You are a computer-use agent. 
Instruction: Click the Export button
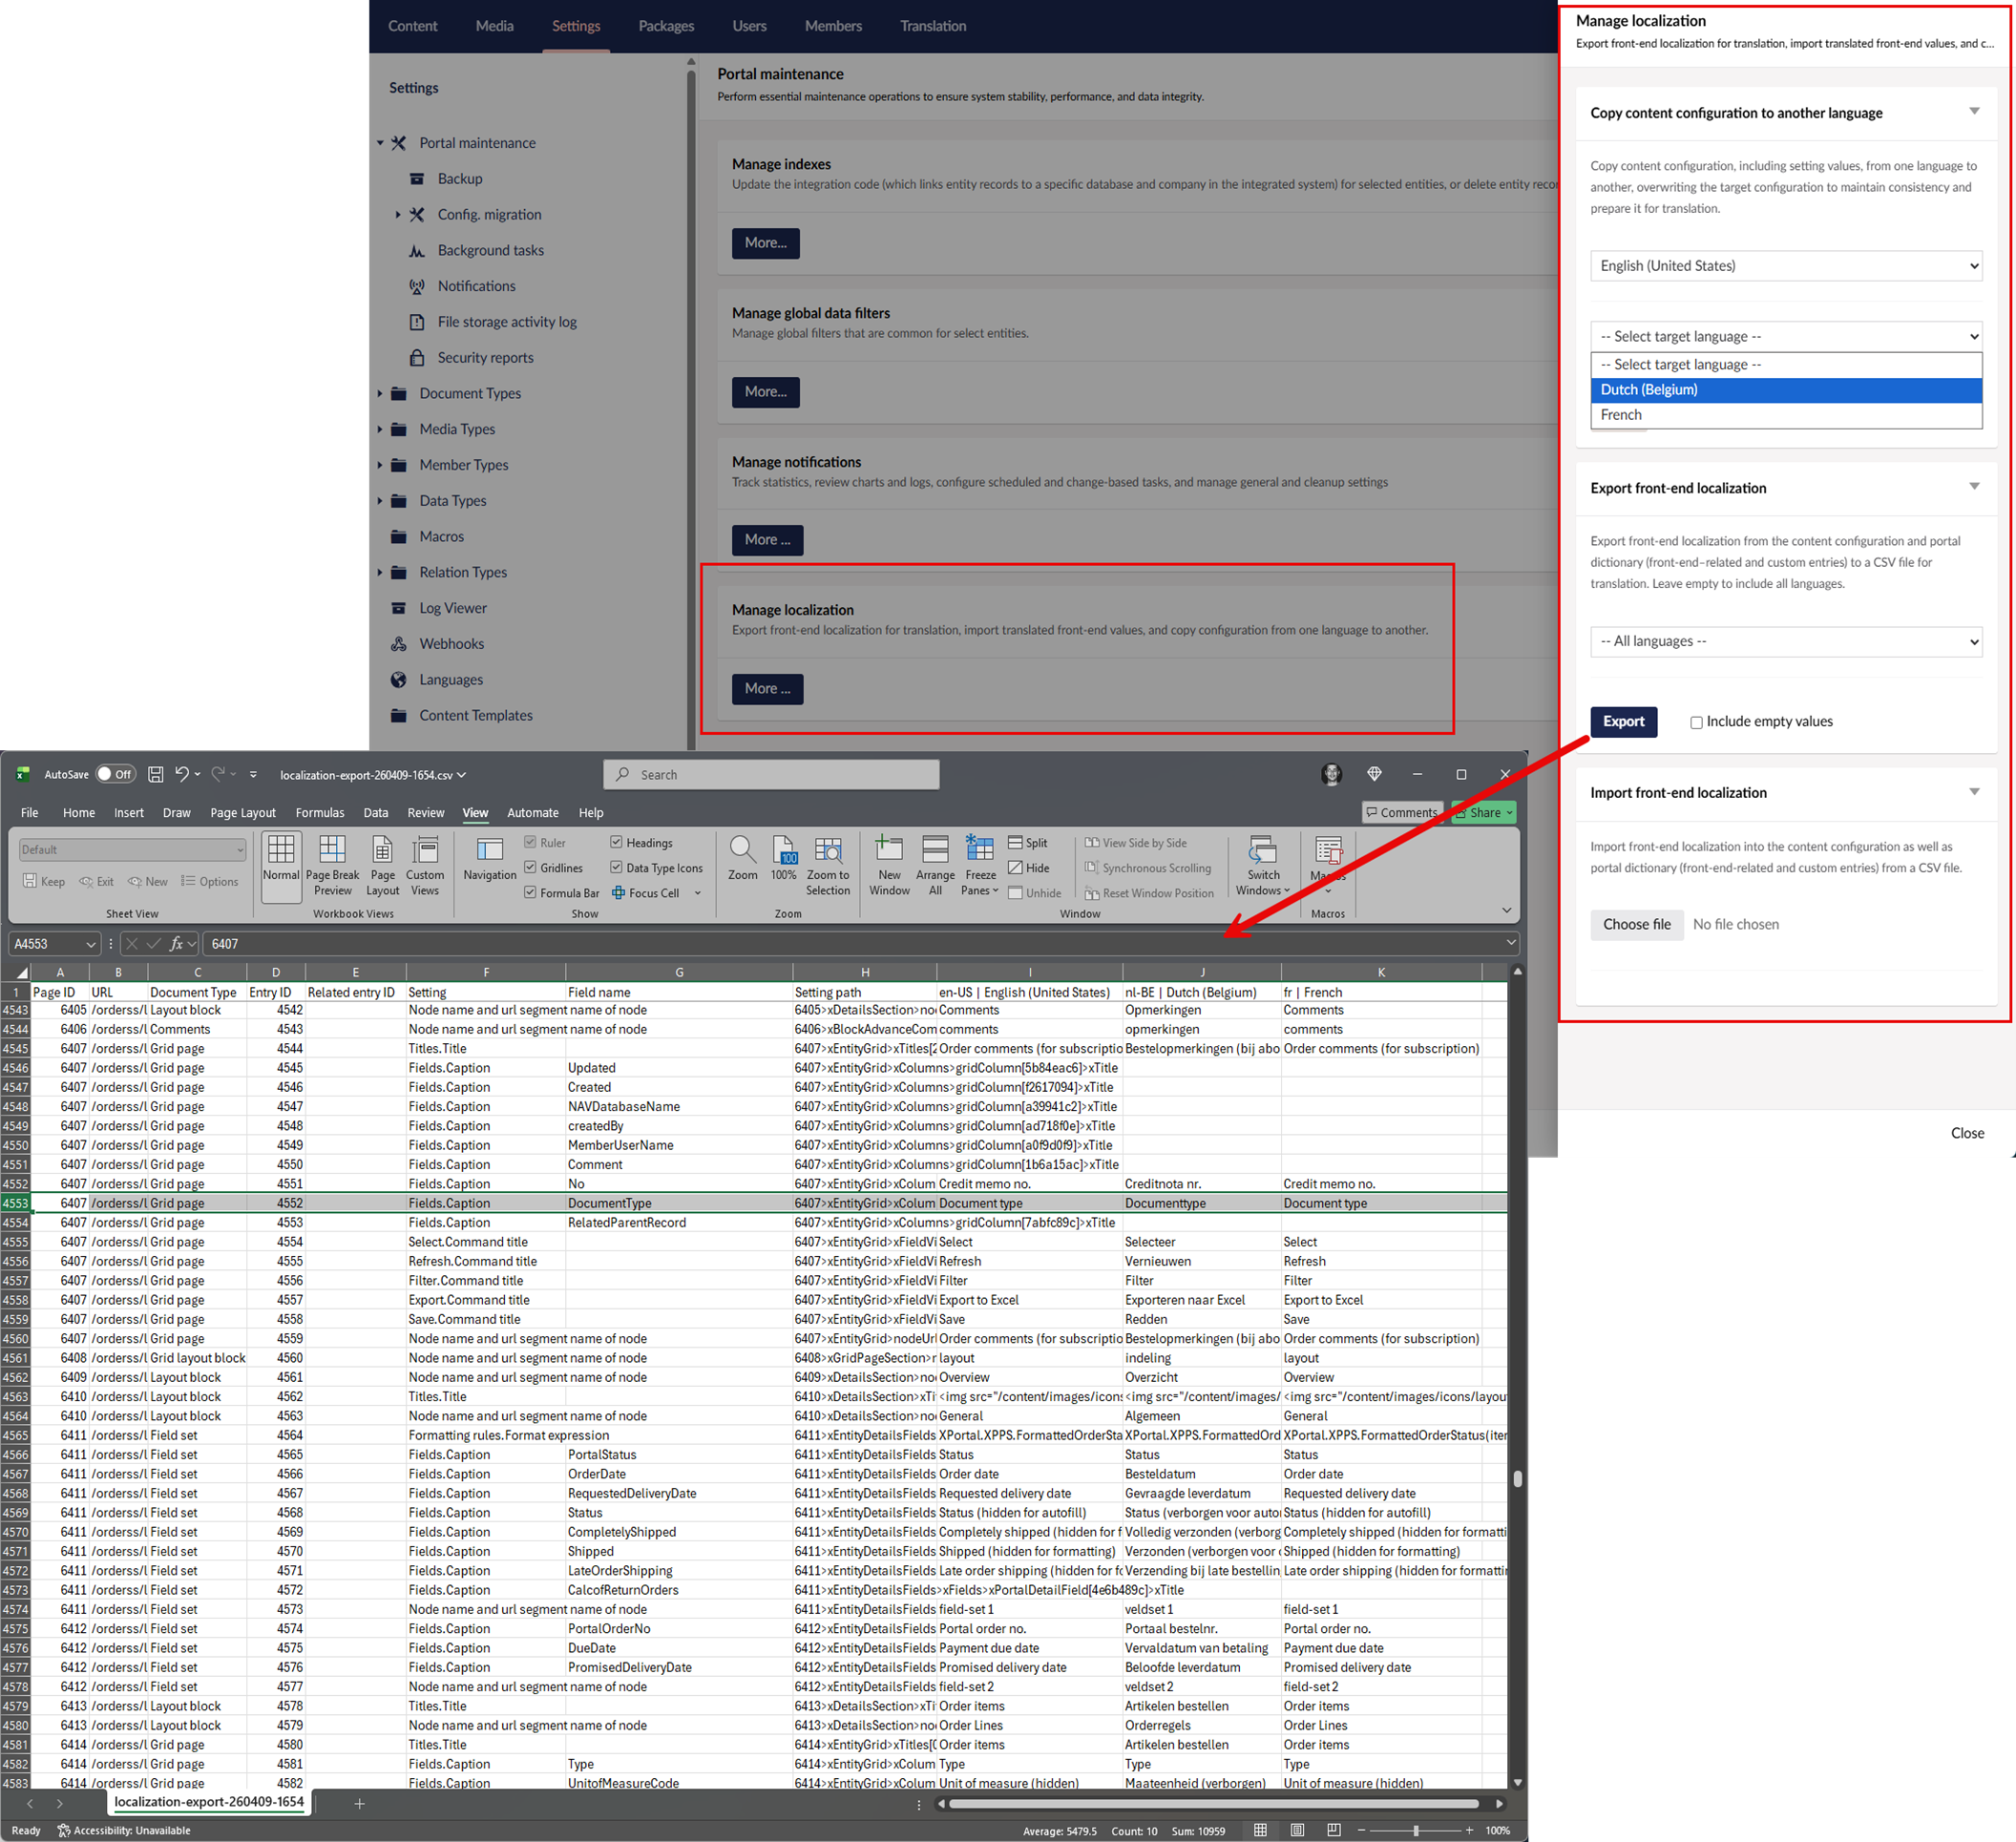(x=1622, y=722)
